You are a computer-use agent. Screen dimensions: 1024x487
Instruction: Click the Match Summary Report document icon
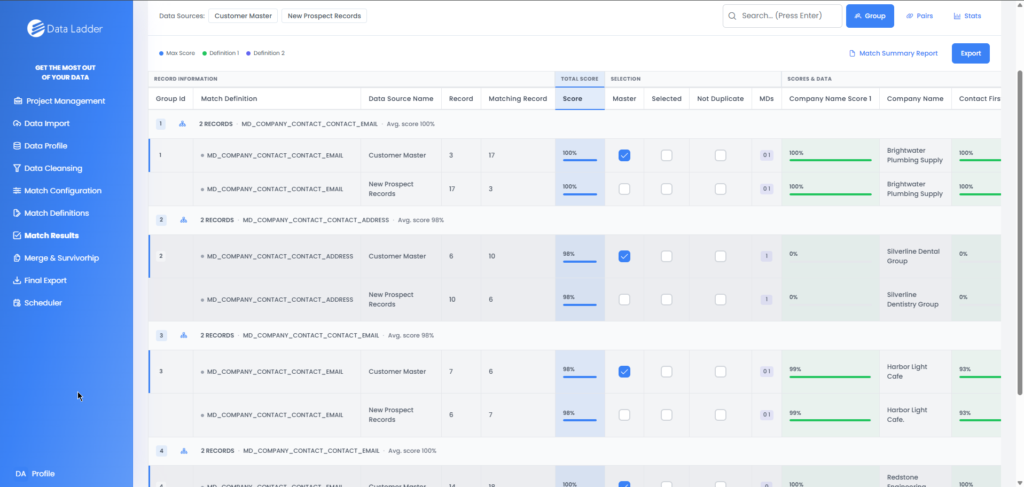852,54
